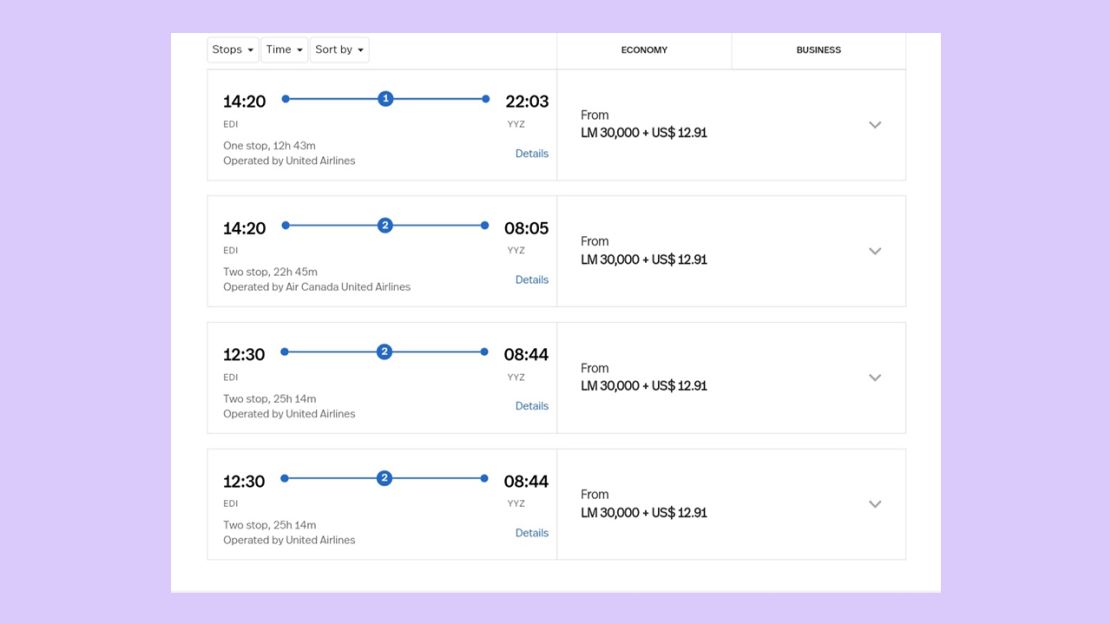The image size is (1110, 624).
Task: Click the stop badge '2' on the 22h 45m flight
Action: pos(385,225)
